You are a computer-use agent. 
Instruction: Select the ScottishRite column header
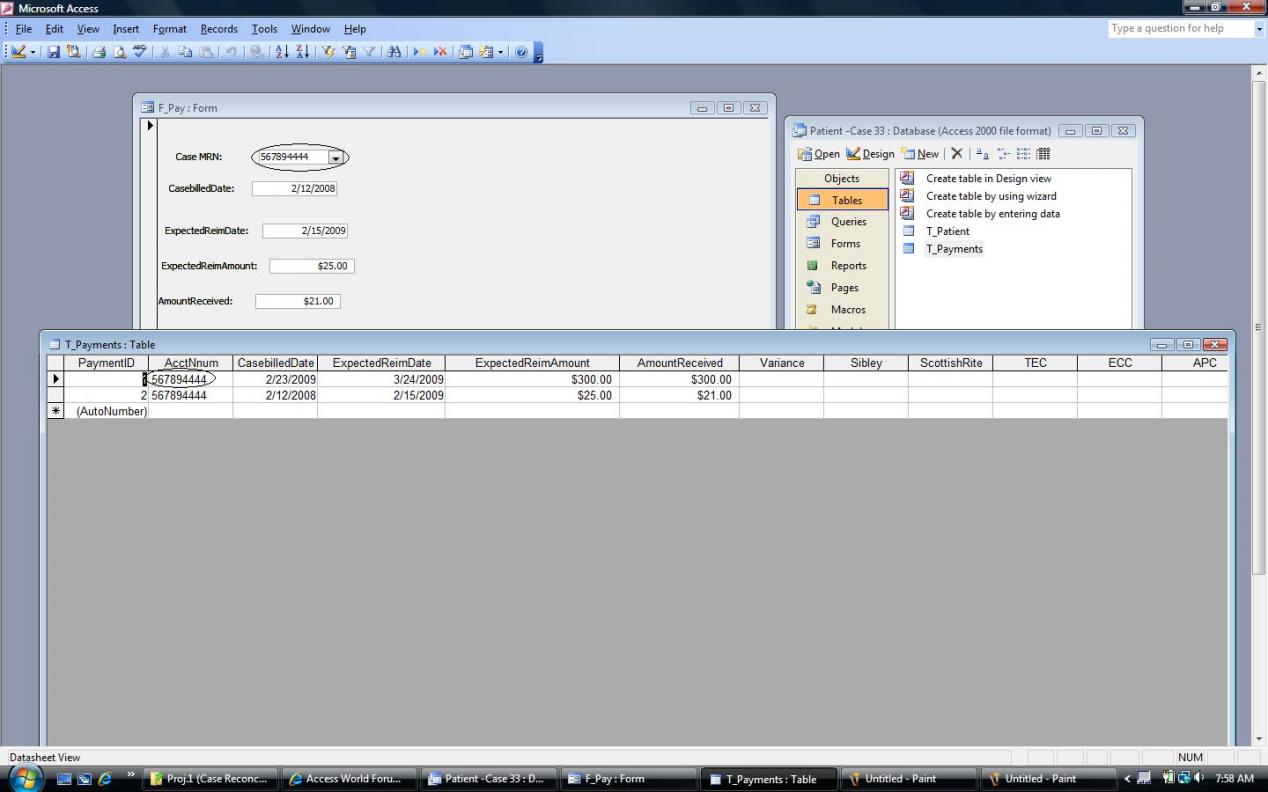[951, 363]
